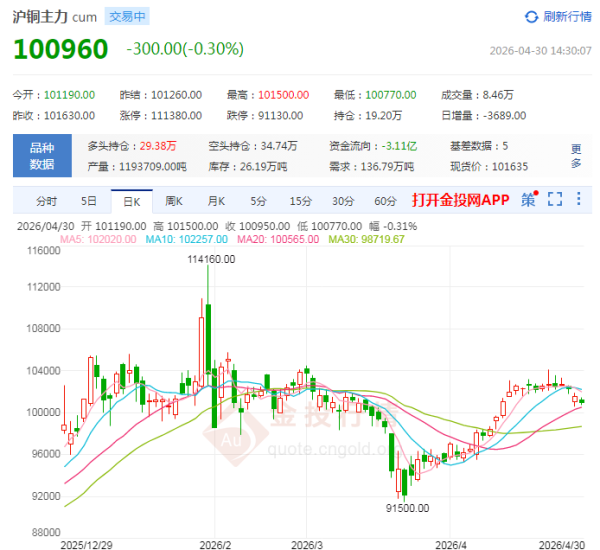This screenshot has height=550, width=600.
Task: Click the 88000 price axis label
Action: point(46,532)
